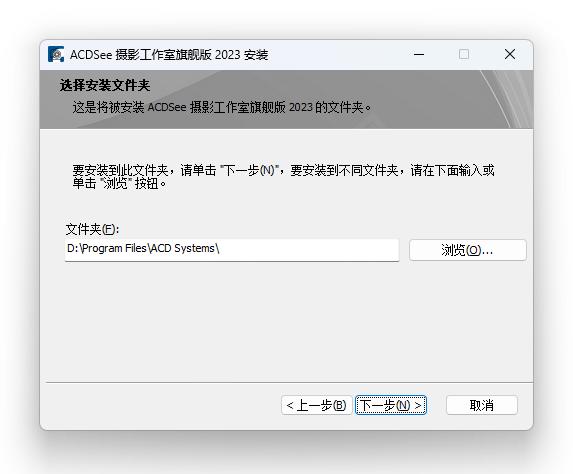Click empty dialog area below folder field

click(x=286, y=322)
